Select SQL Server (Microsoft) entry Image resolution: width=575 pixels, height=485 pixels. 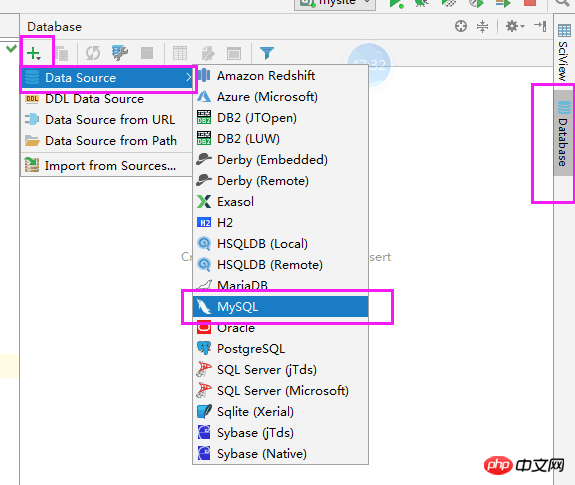281,391
